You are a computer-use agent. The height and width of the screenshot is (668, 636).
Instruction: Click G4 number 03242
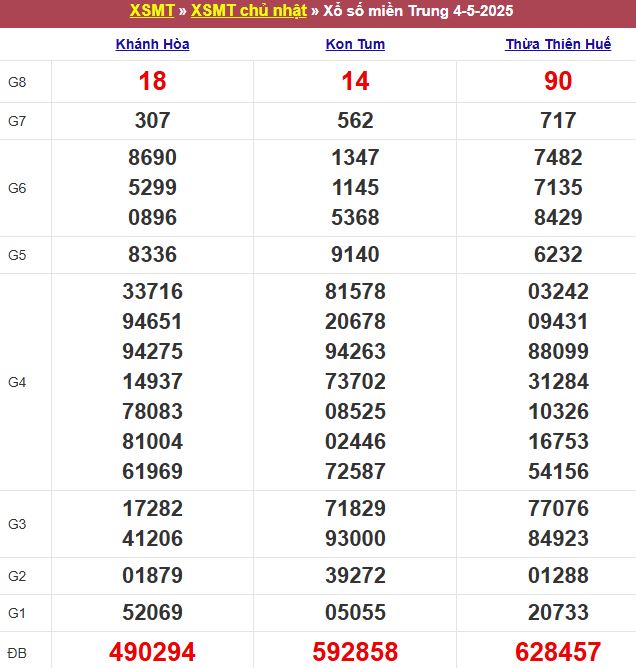pos(558,291)
